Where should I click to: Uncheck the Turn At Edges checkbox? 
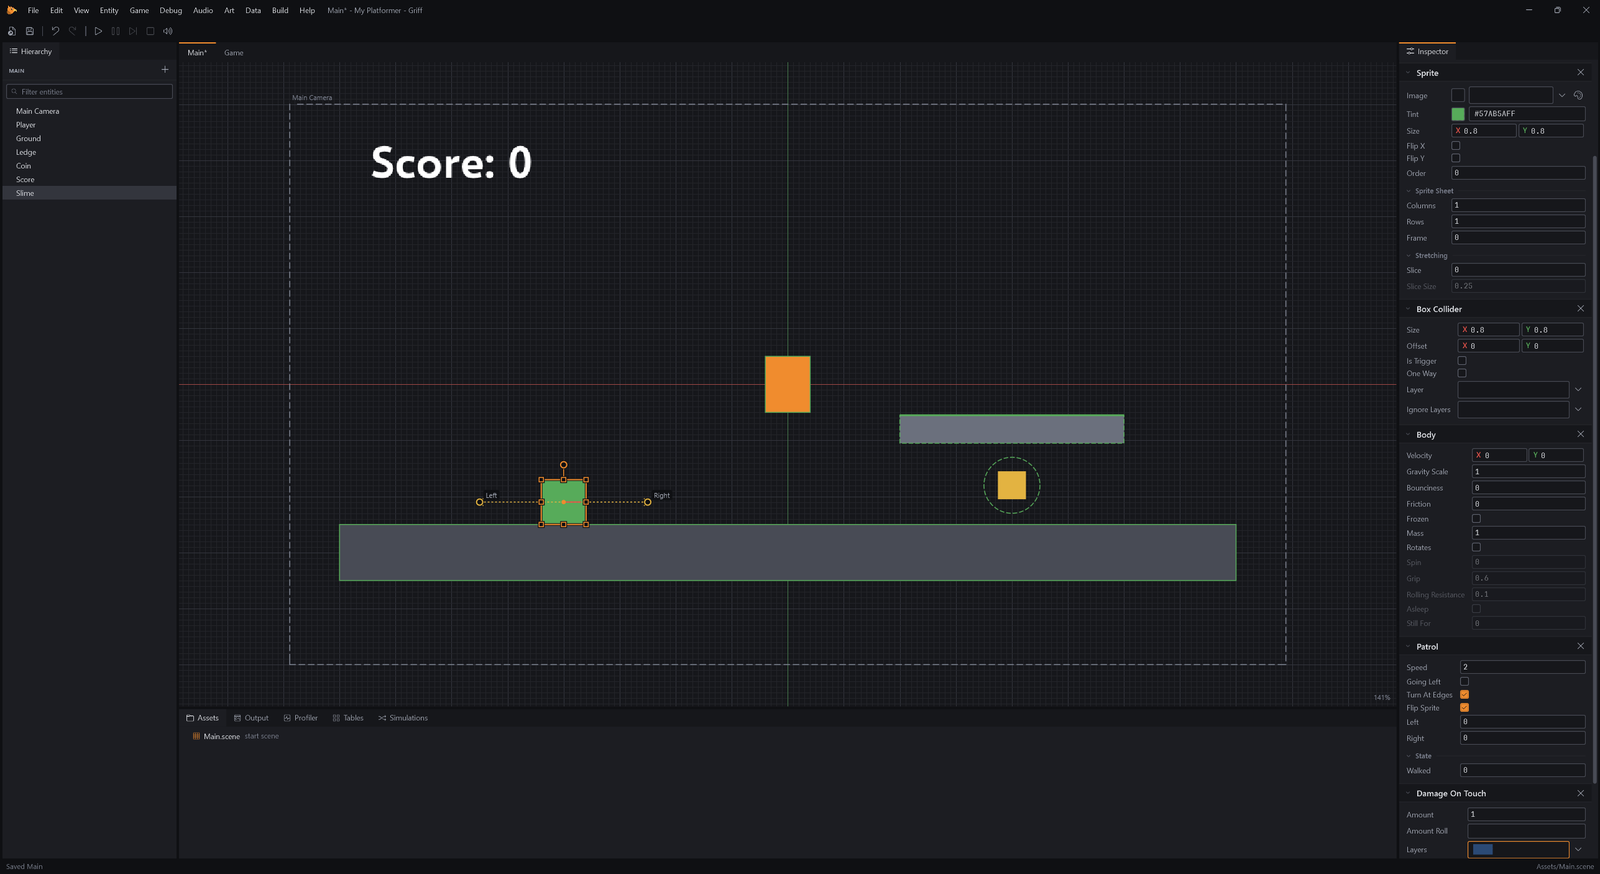coord(1464,694)
